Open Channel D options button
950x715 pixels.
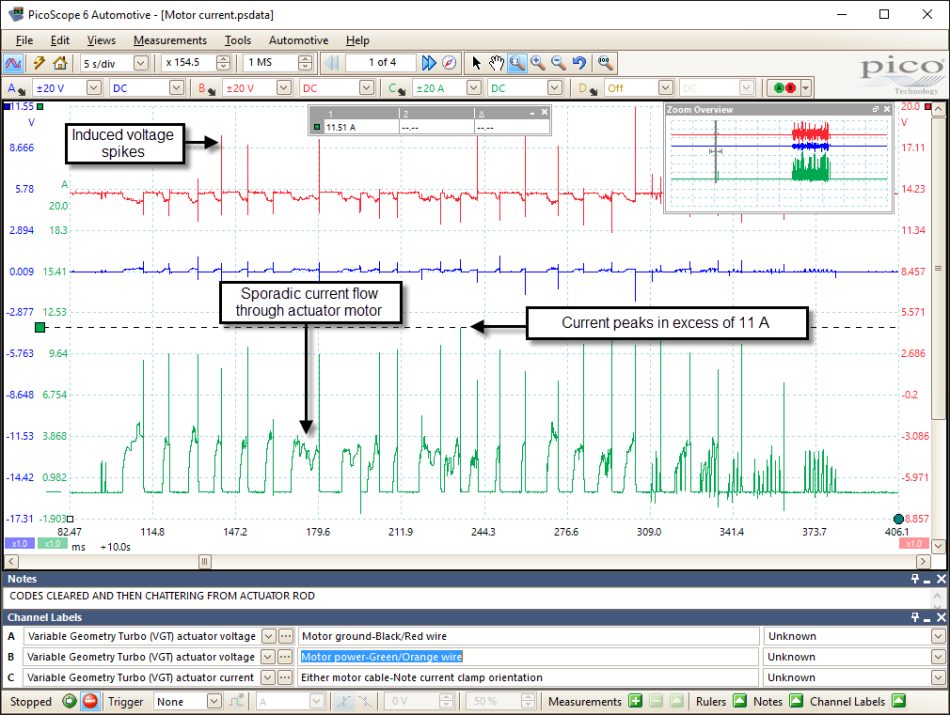point(588,88)
